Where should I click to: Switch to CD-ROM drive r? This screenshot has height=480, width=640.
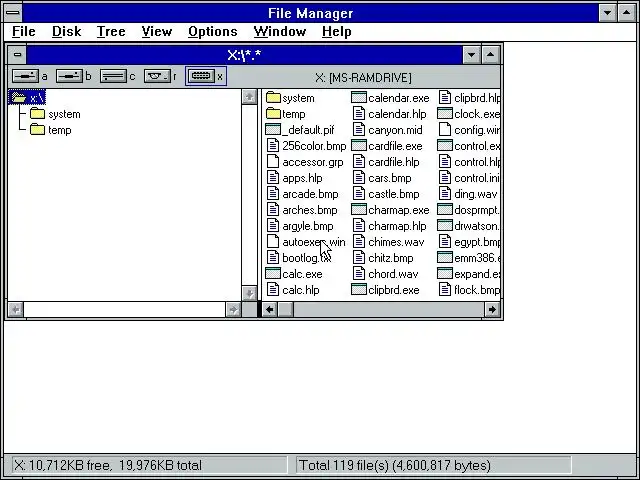tap(157, 76)
